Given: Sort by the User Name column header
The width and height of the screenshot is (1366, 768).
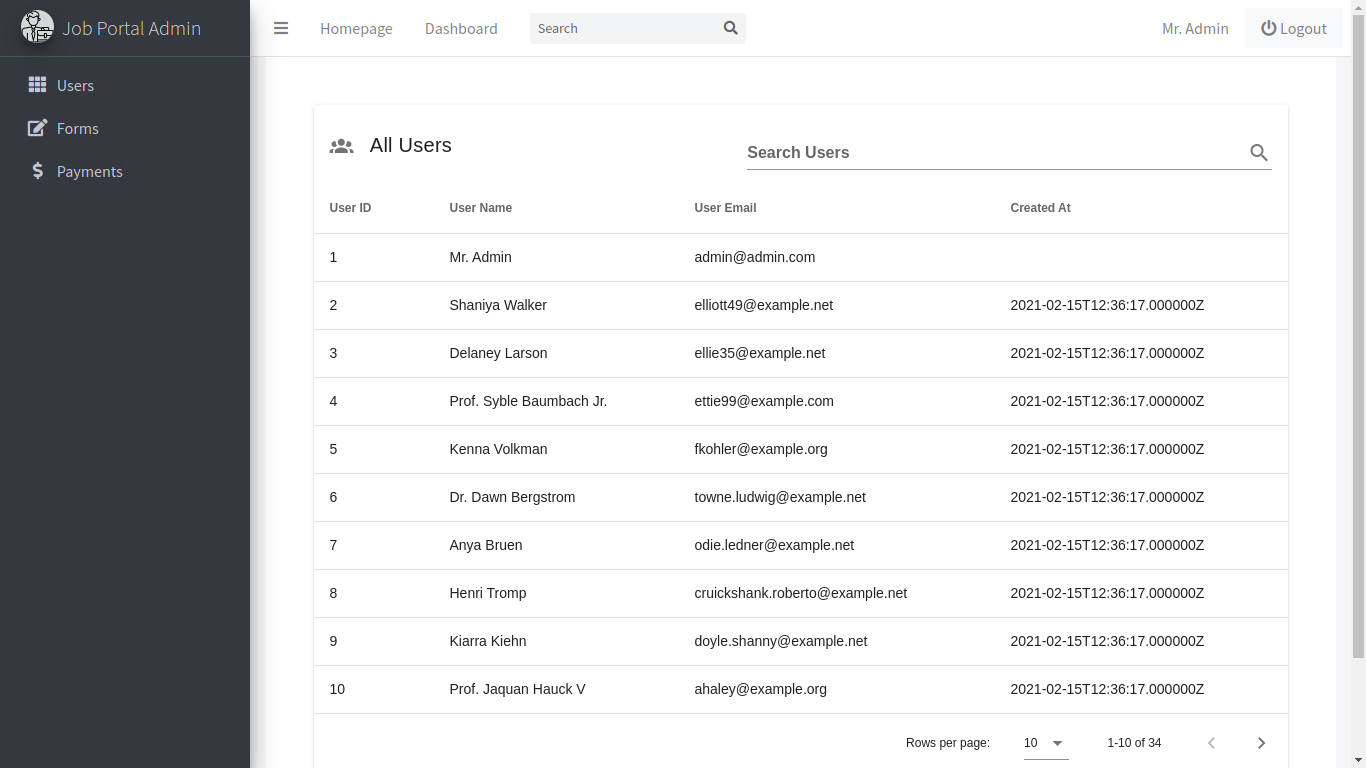Looking at the screenshot, I should pyautogui.click(x=480, y=208).
